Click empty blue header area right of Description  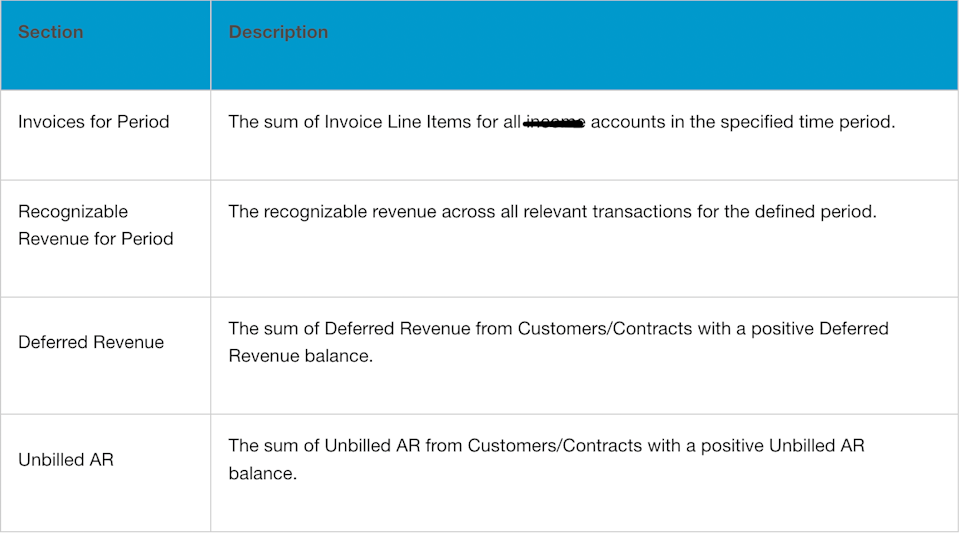[x=643, y=44]
